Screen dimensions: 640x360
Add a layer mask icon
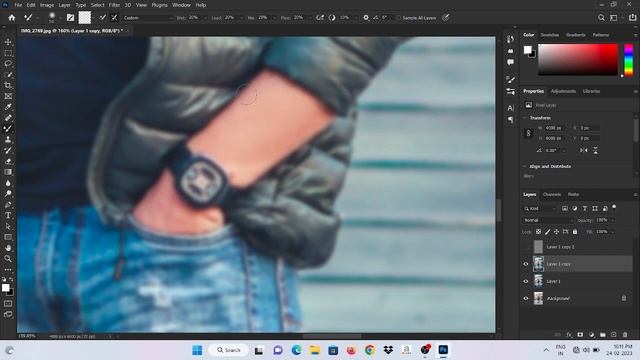pyautogui.click(x=580, y=335)
